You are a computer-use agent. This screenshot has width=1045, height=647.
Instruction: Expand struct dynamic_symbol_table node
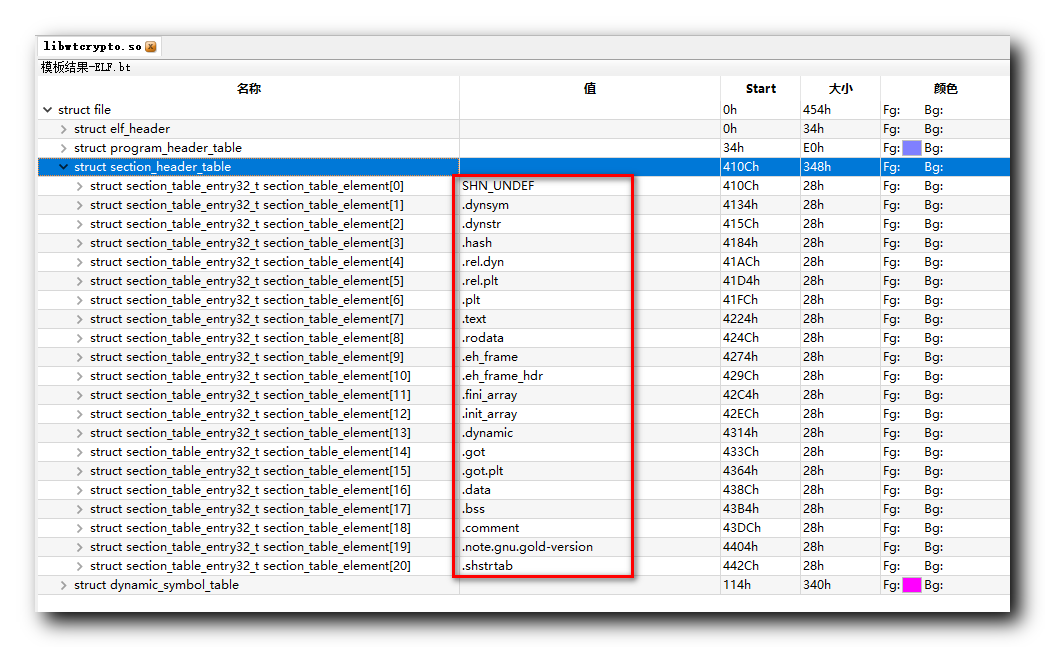coord(63,585)
